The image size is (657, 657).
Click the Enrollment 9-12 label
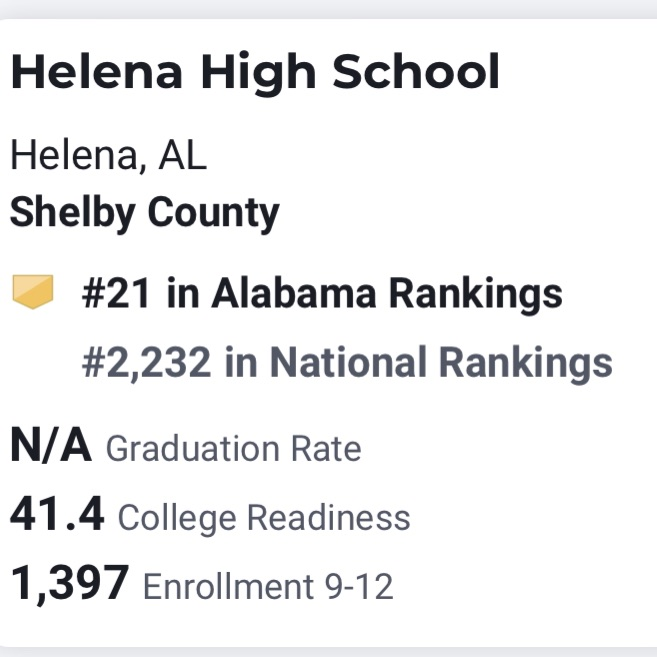[268, 586]
